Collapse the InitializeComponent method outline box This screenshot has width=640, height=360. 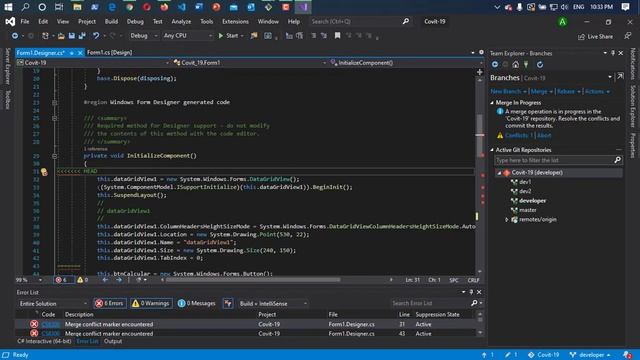[x=54, y=156]
